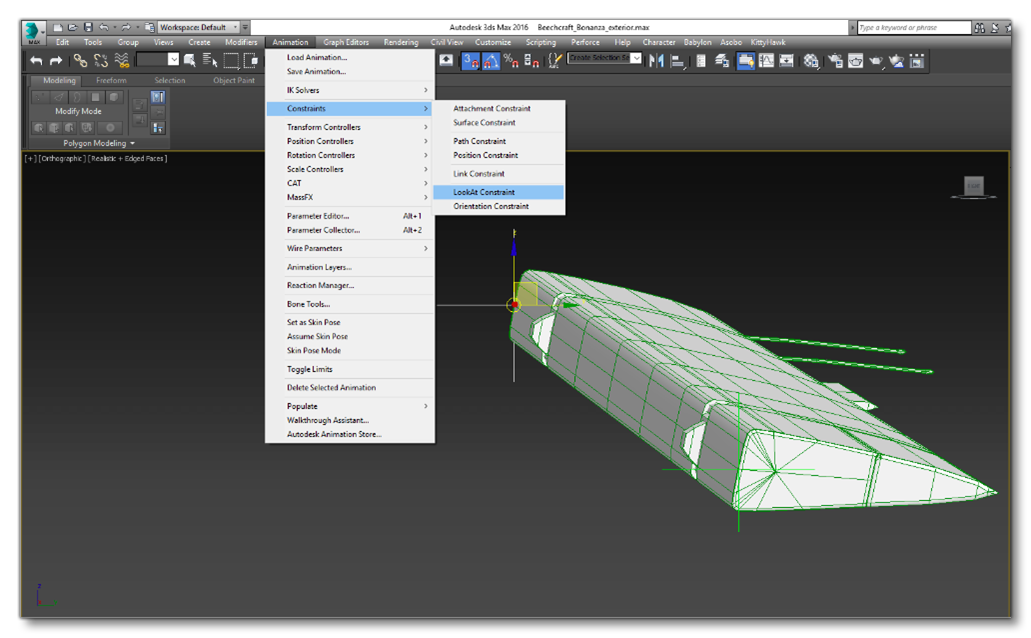Viewport: 1031px width, 638px height.
Task: Activate the Select Object arrow tool
Action: [191, 61]
